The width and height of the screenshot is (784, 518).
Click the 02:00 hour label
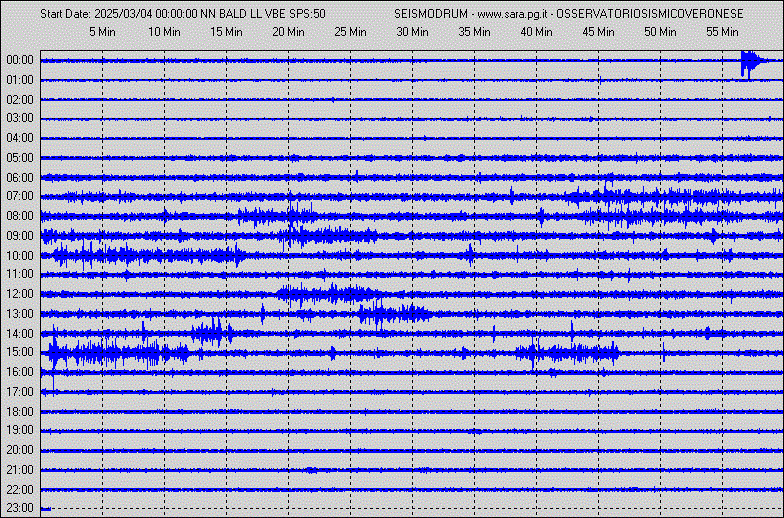point(20,100)
